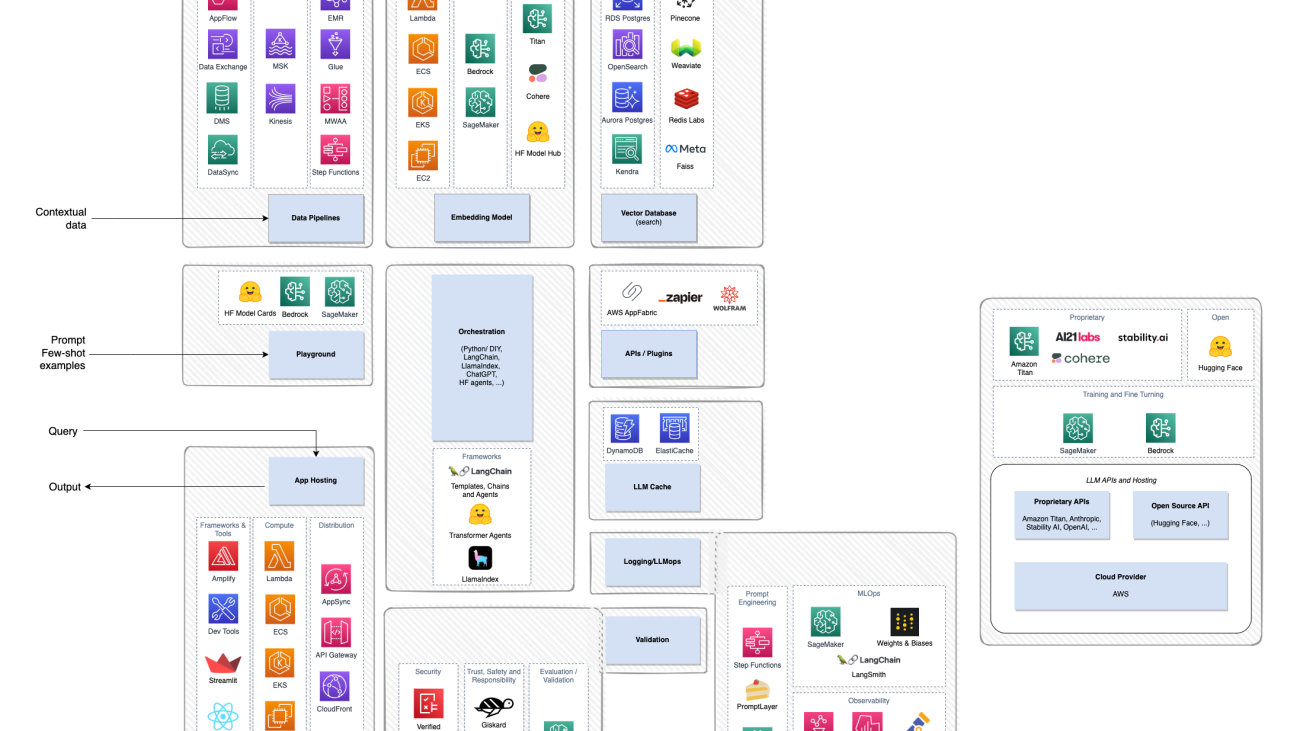Select the EC2 icon
Viewport: 1300px width, 731px height.
423,156
